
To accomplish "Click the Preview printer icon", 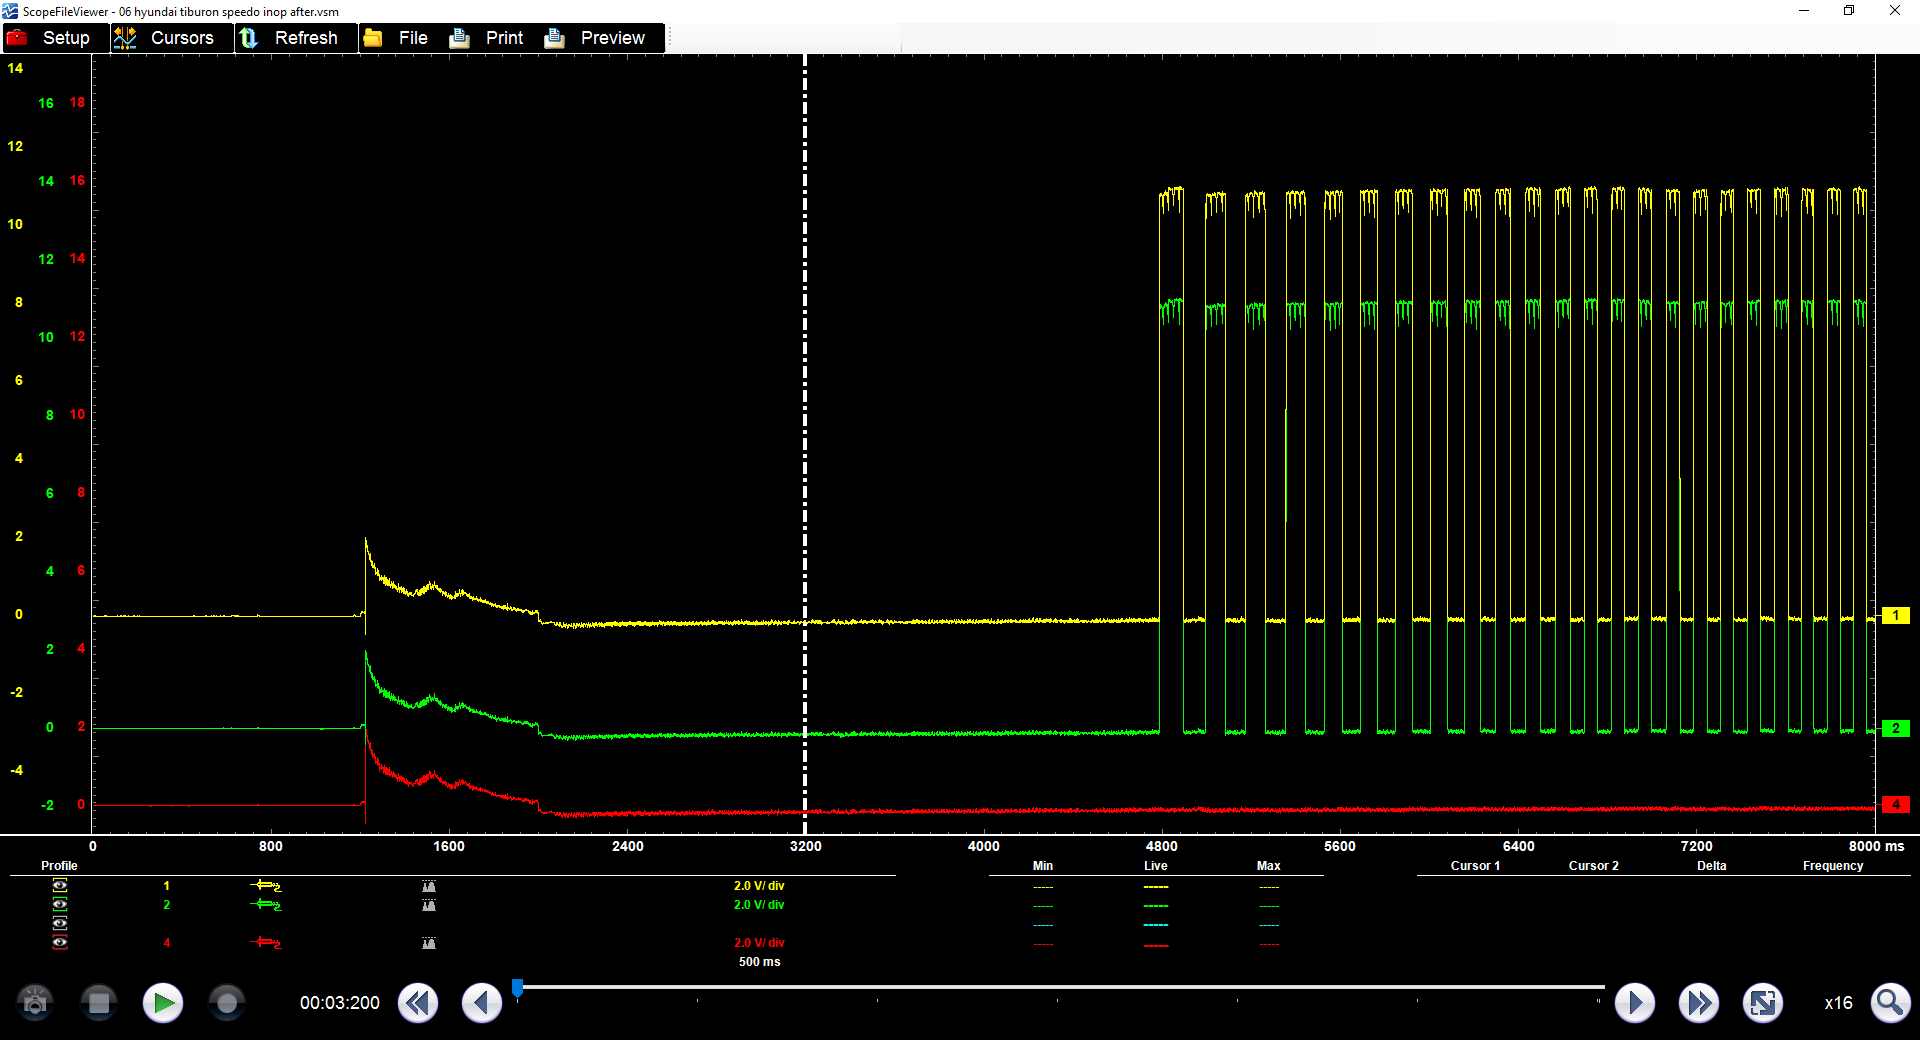I will (555, 38).
